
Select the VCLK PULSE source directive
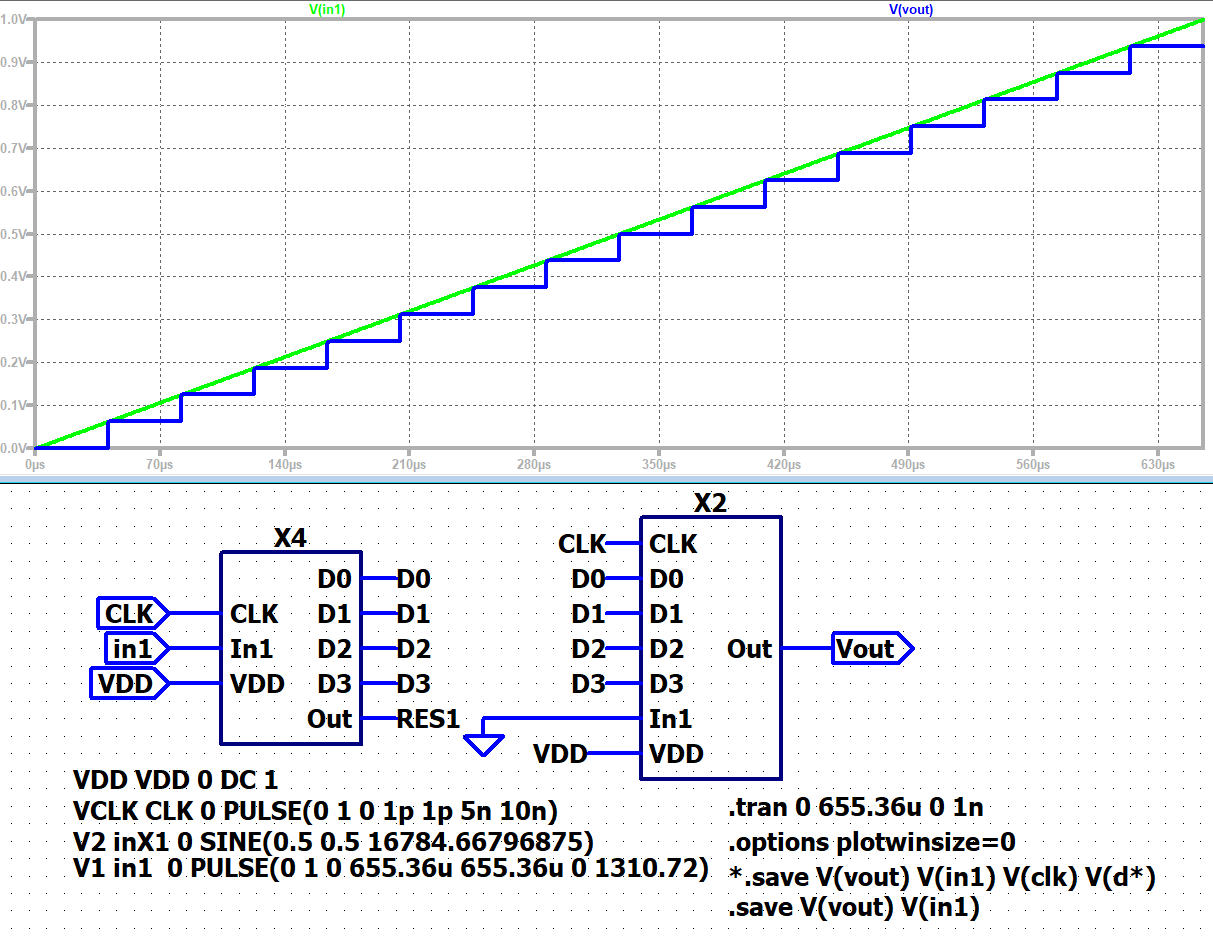click(315, 809)
